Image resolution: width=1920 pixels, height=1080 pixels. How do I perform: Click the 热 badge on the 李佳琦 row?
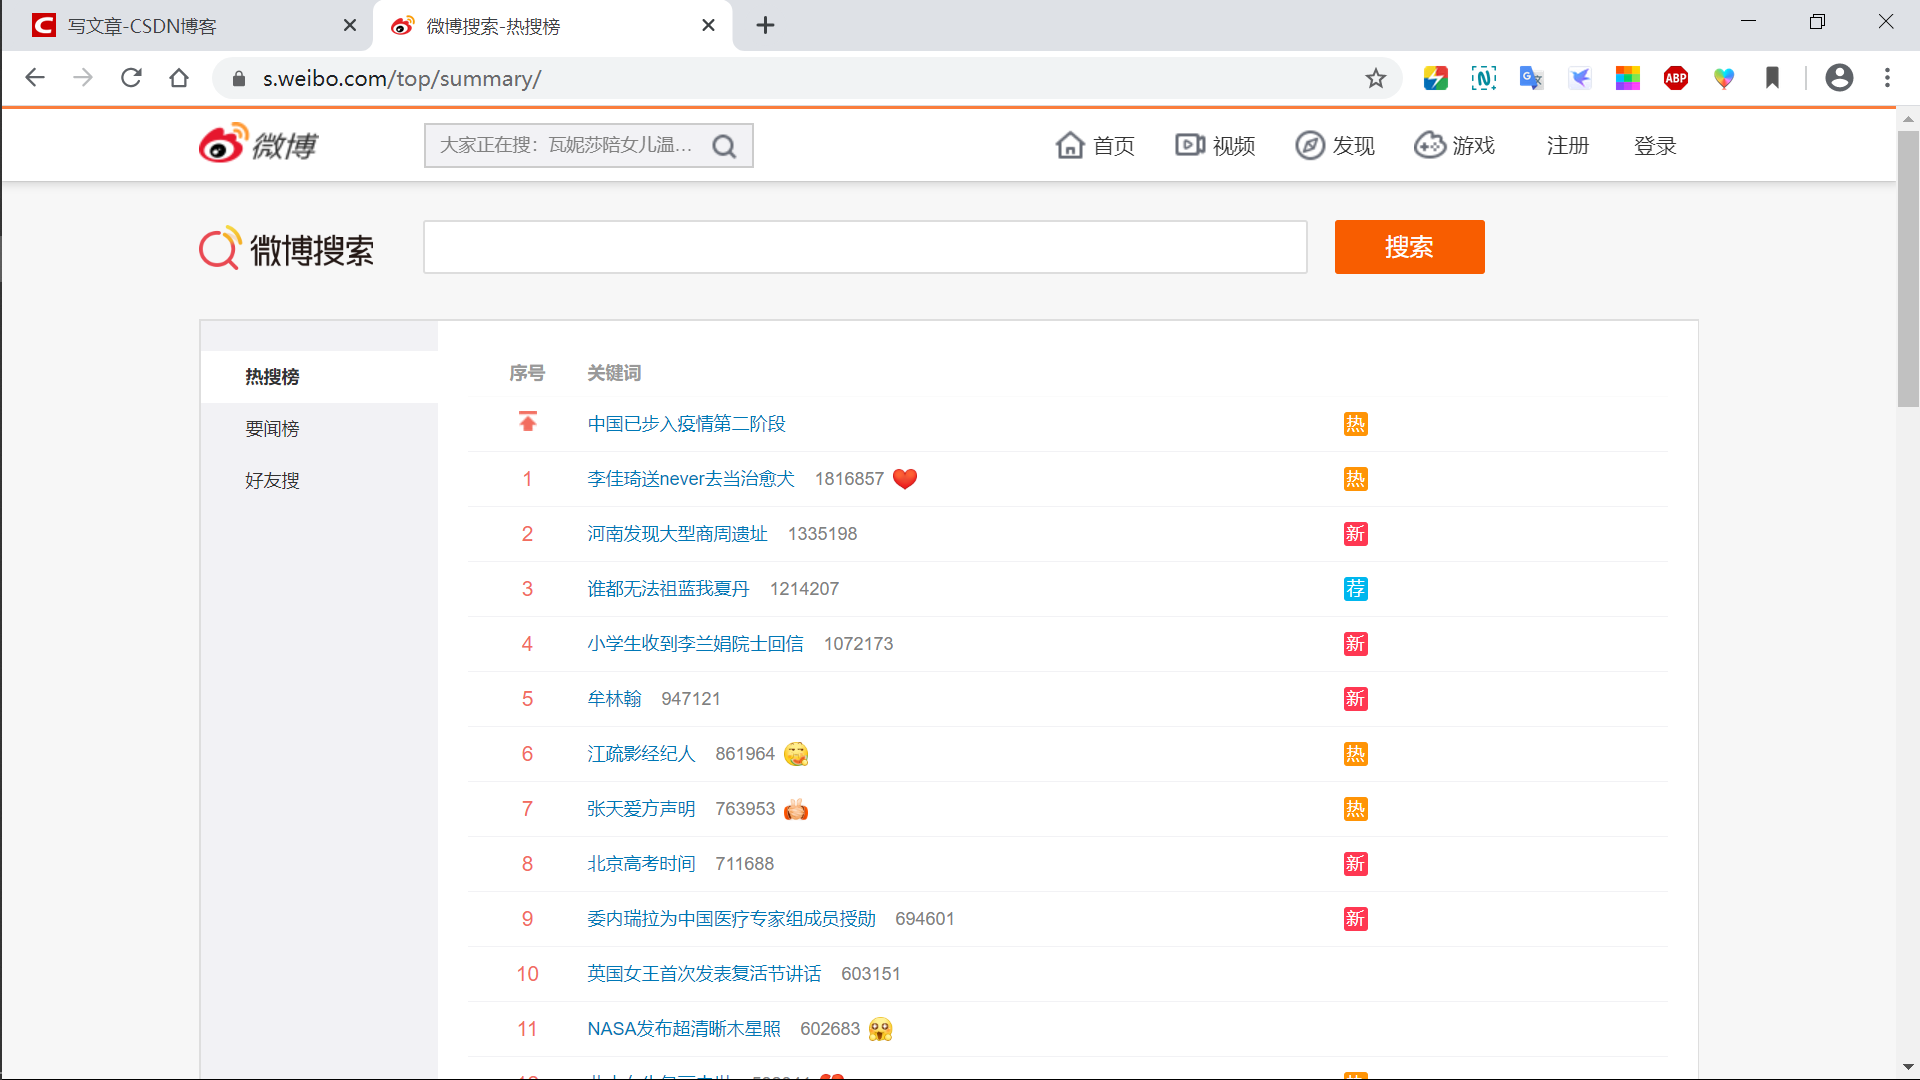[1355, 479]
